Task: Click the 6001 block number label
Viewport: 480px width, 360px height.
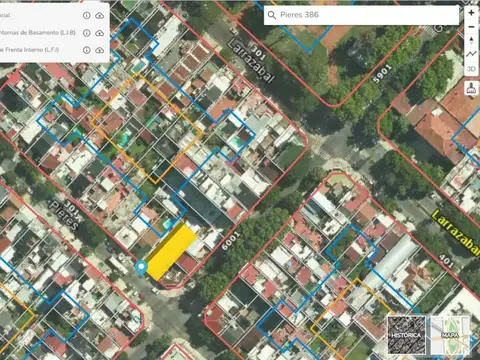Action: [x=230, y=241]
